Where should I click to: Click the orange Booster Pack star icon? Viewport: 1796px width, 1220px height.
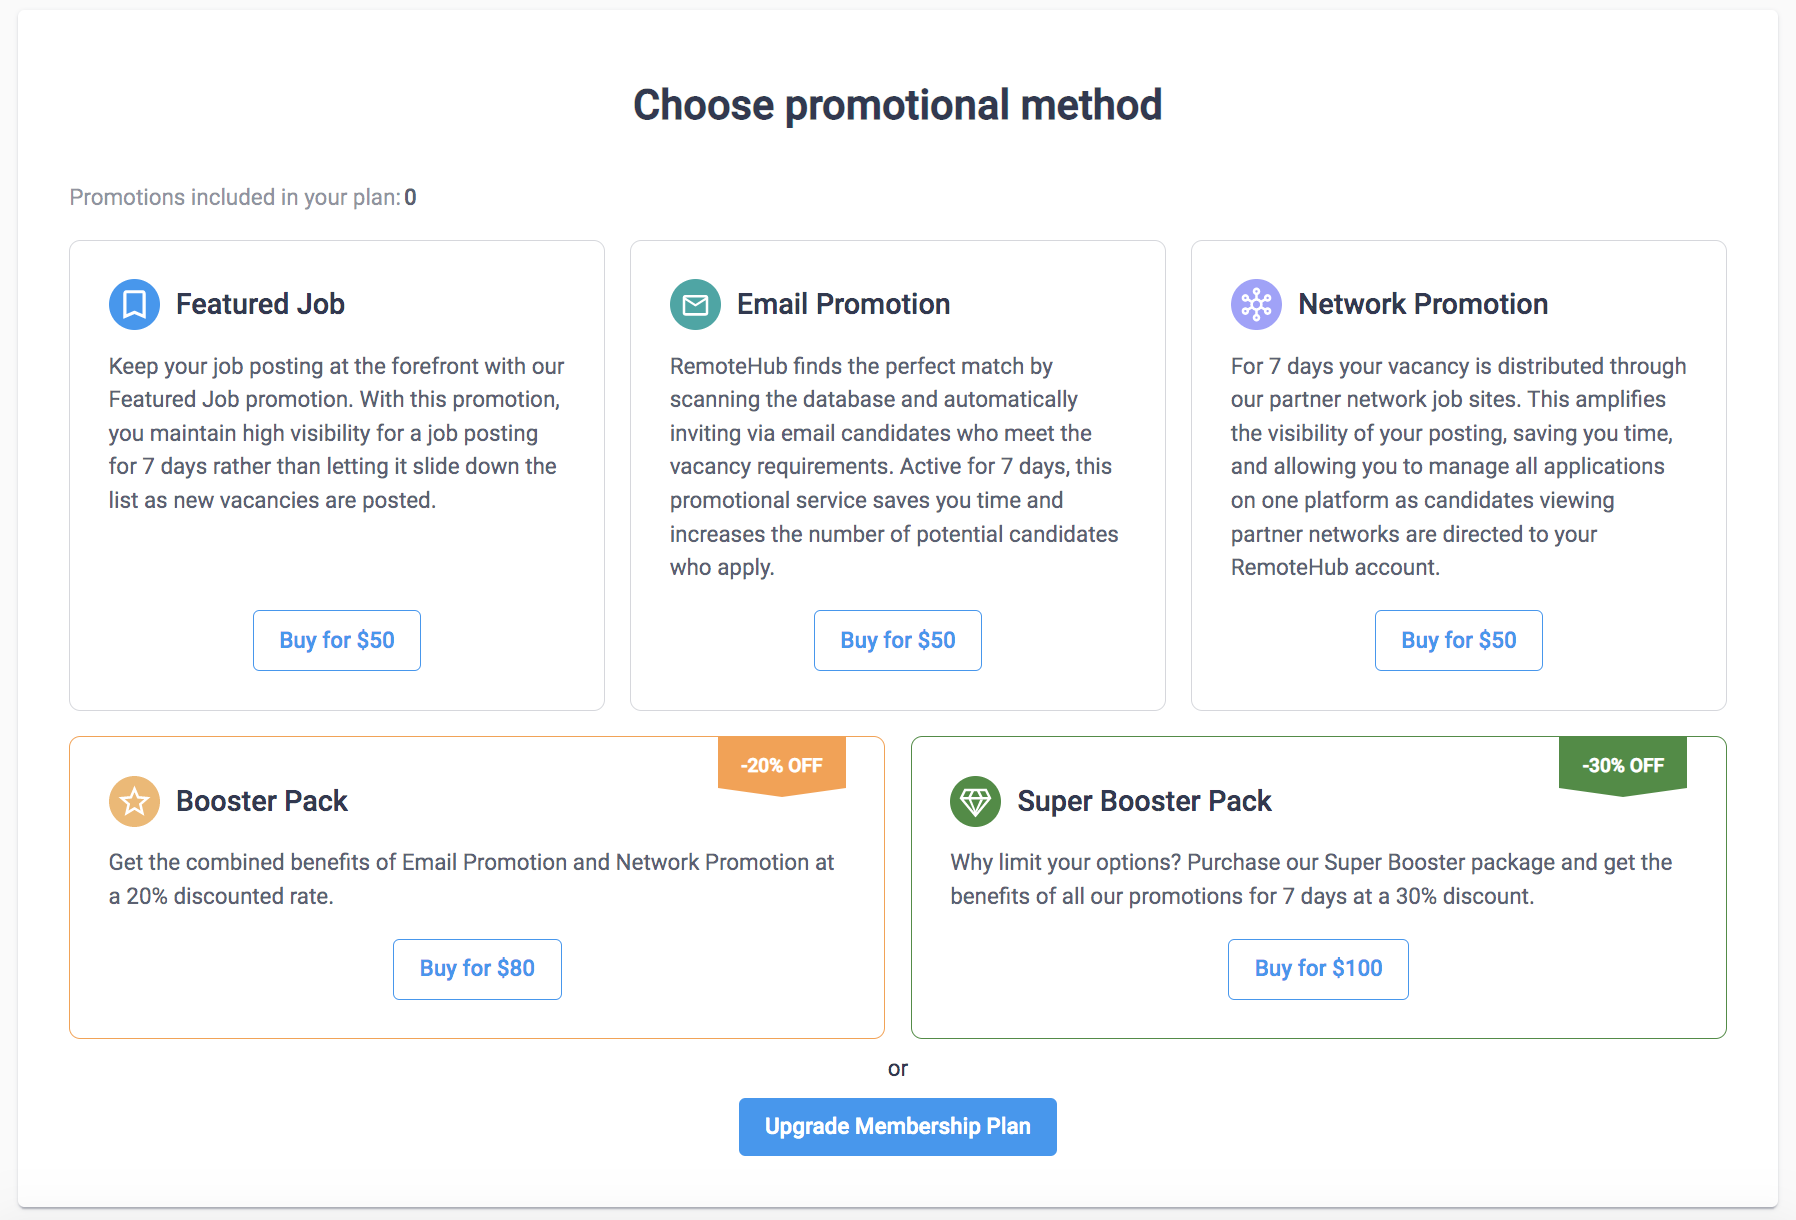(134, 801)
